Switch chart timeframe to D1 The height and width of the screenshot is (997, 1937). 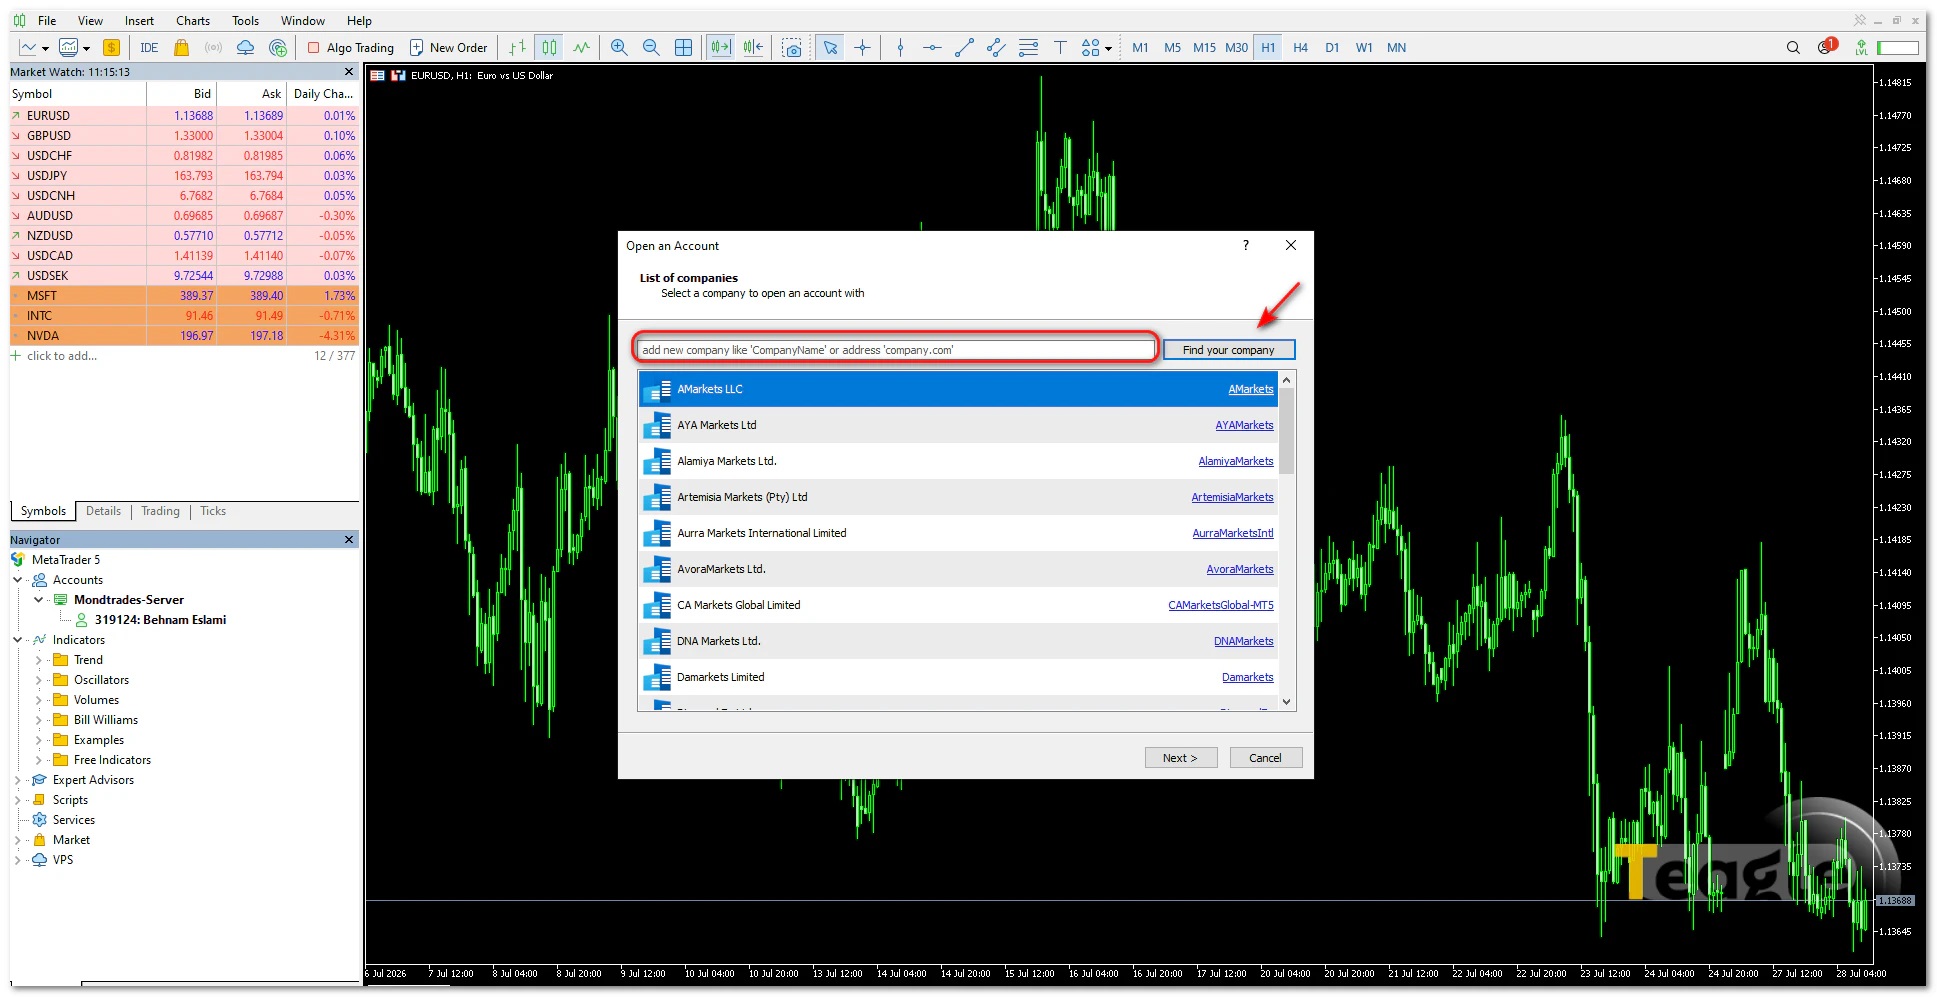click(x=1332, y=47)
